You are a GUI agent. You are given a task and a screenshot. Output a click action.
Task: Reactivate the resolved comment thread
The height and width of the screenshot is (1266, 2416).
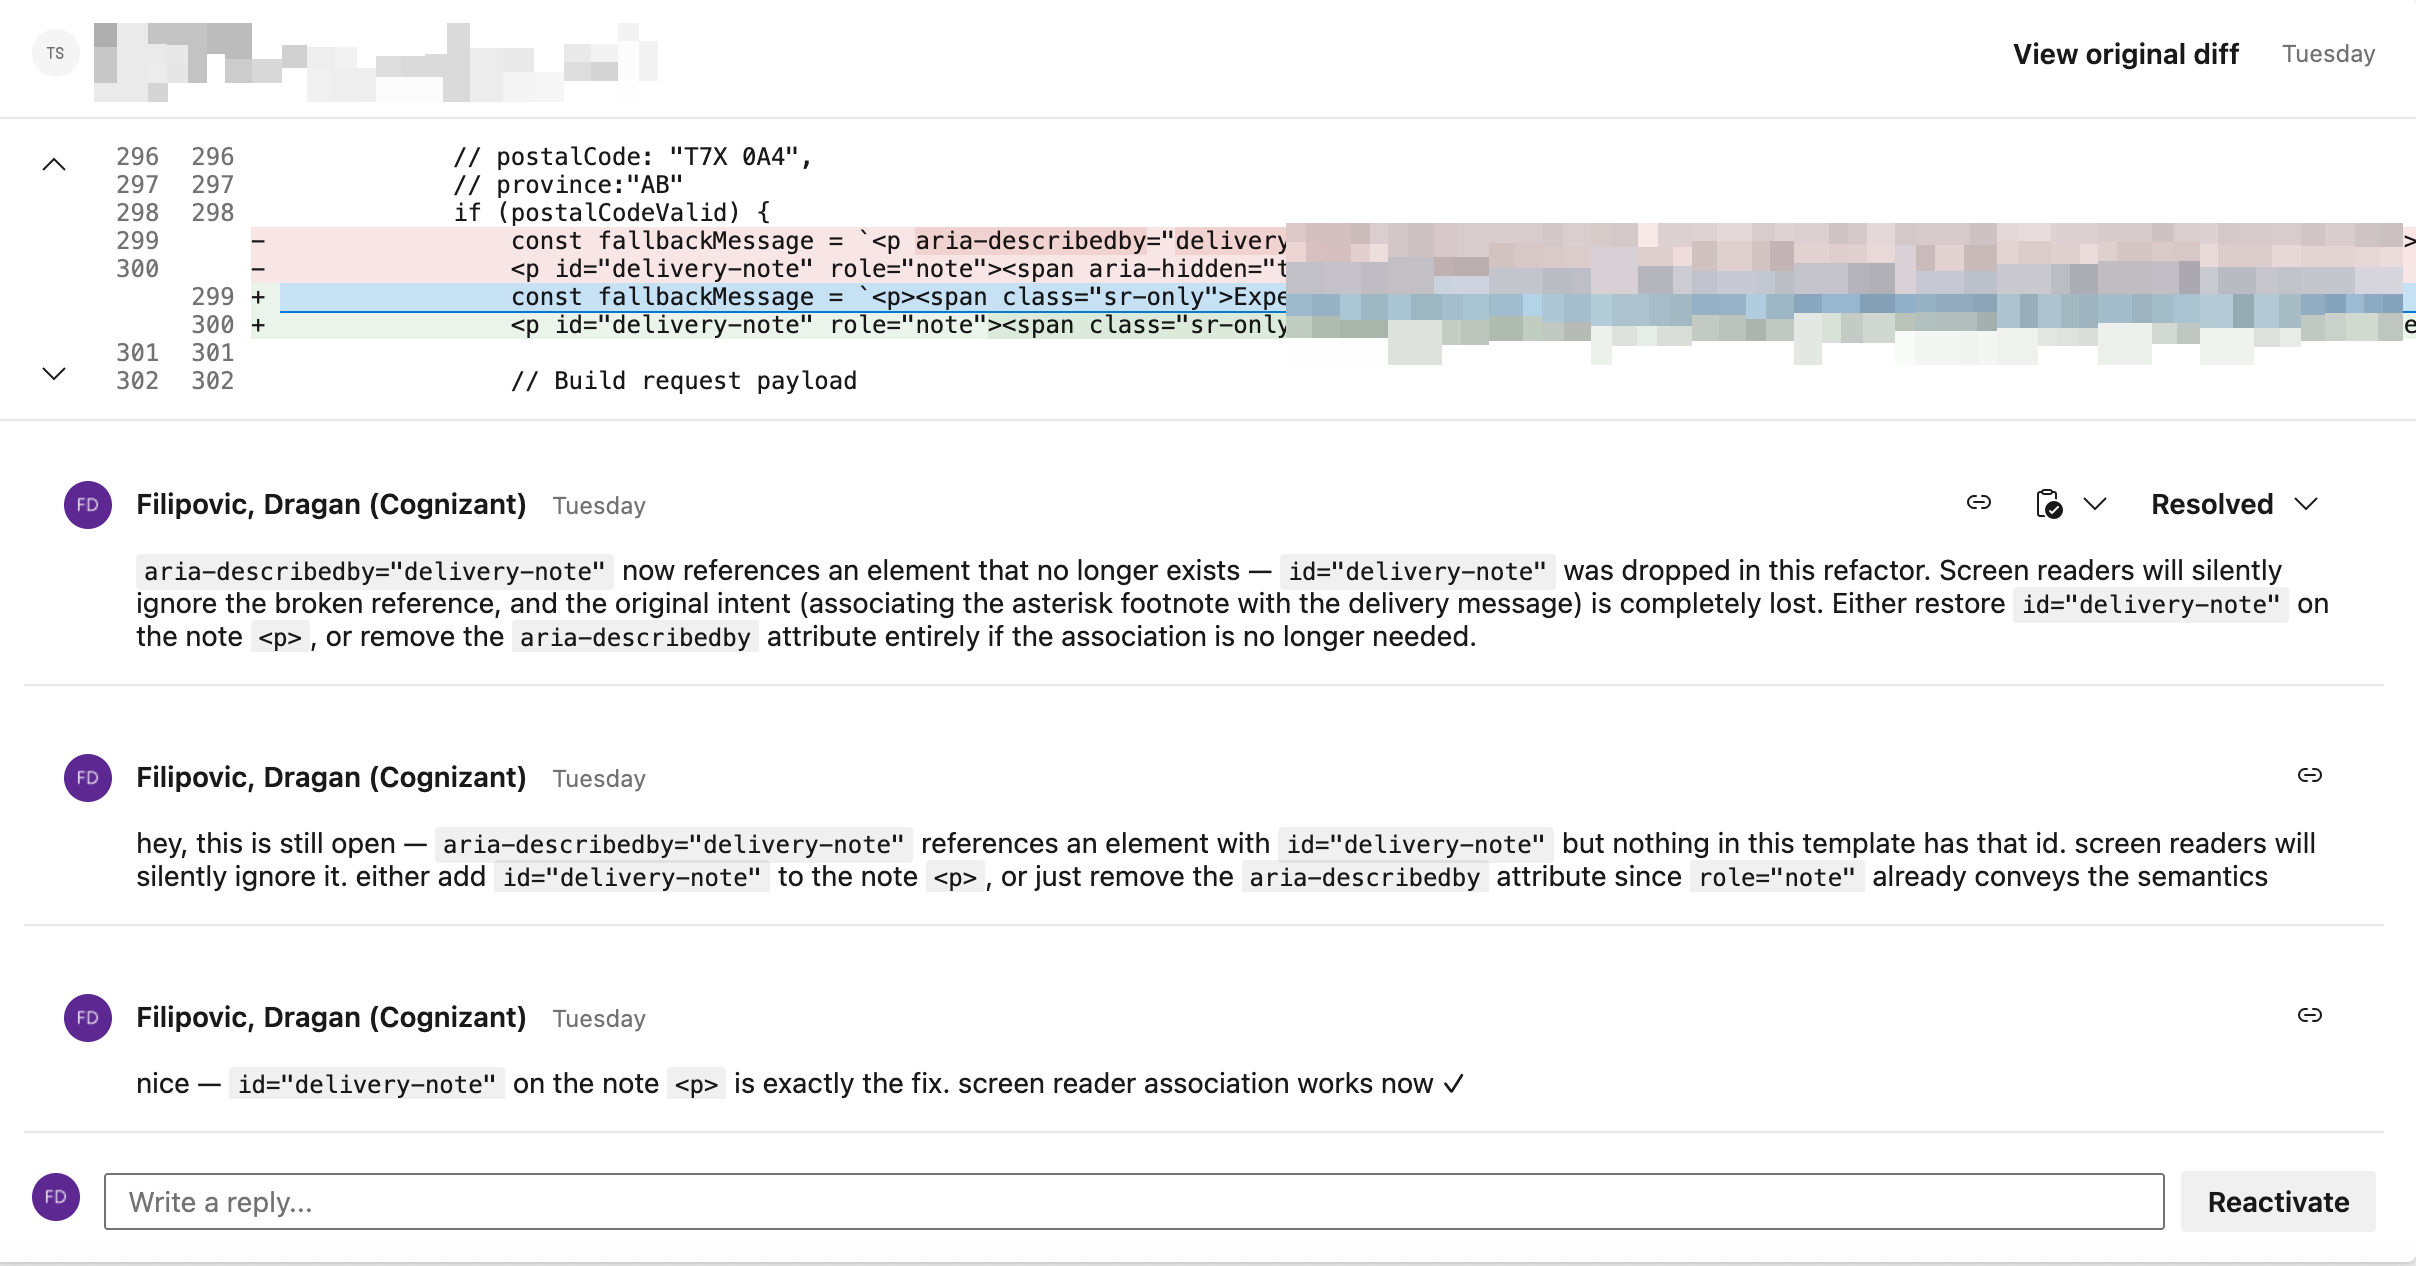click(x=2277, y=1201)
